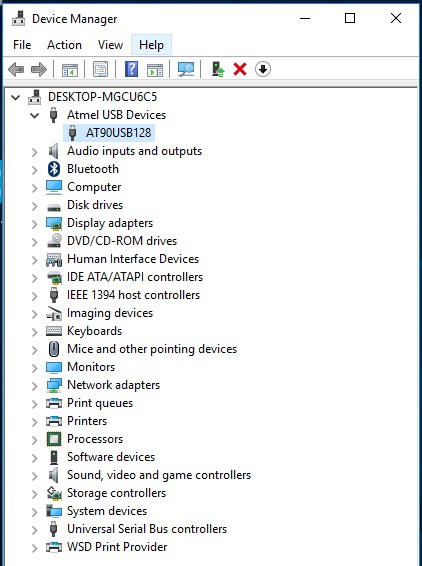
Task: Click the Display adapters icon
Action: pos(54,223)
